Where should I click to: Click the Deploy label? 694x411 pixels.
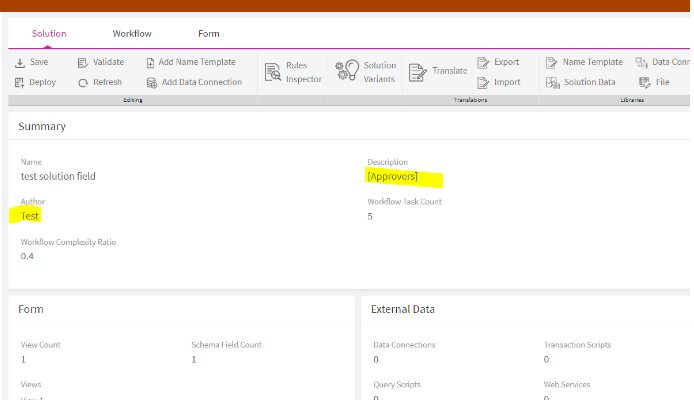(42, 82)
